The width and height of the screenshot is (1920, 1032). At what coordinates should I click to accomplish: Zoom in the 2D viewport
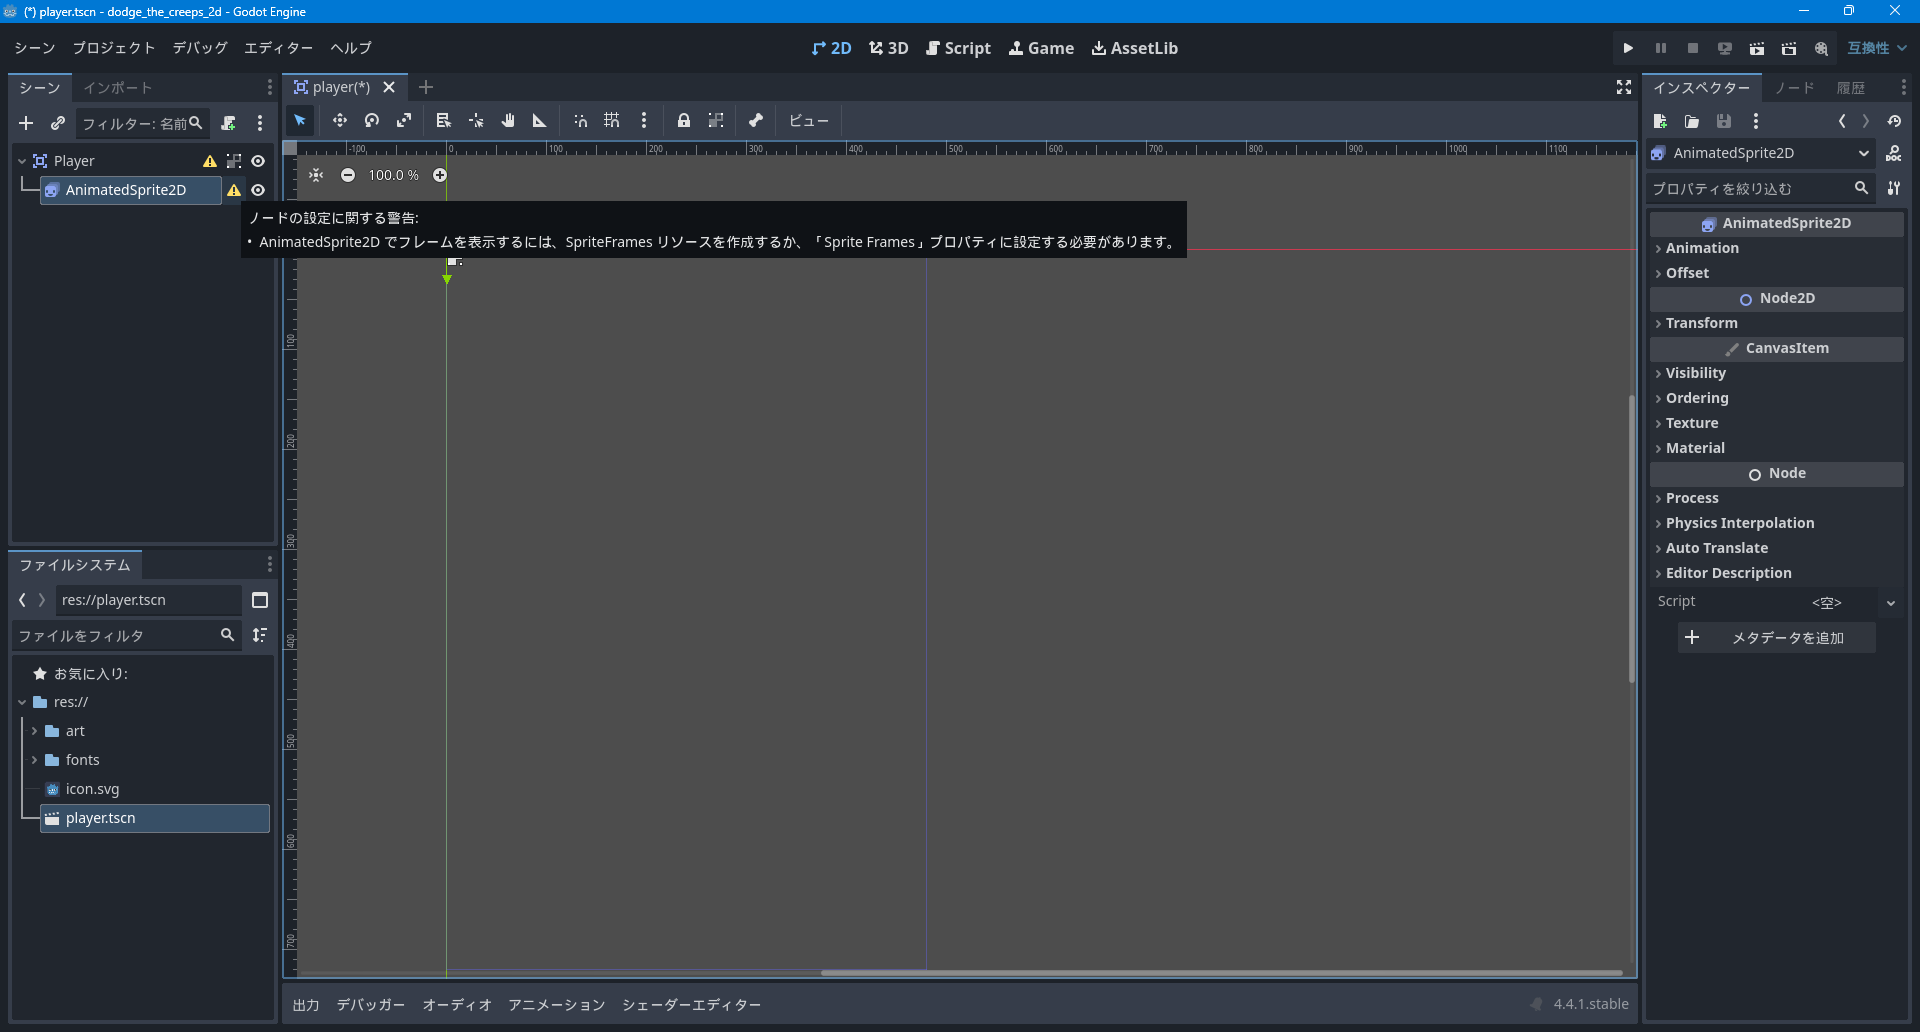tap(440, 175)
